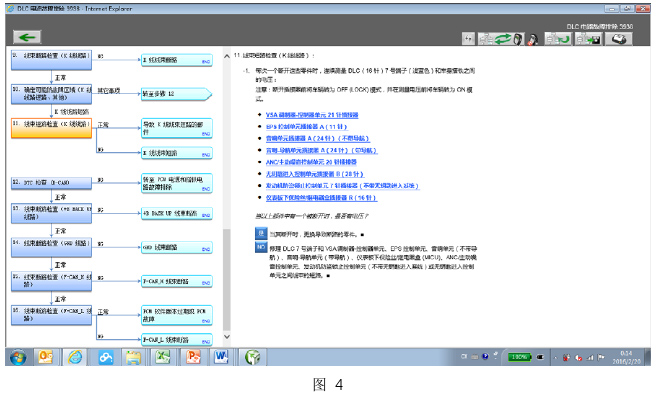Click the blue YES answer button
Viewport: 659px width, 398px height.
point(261,234)
